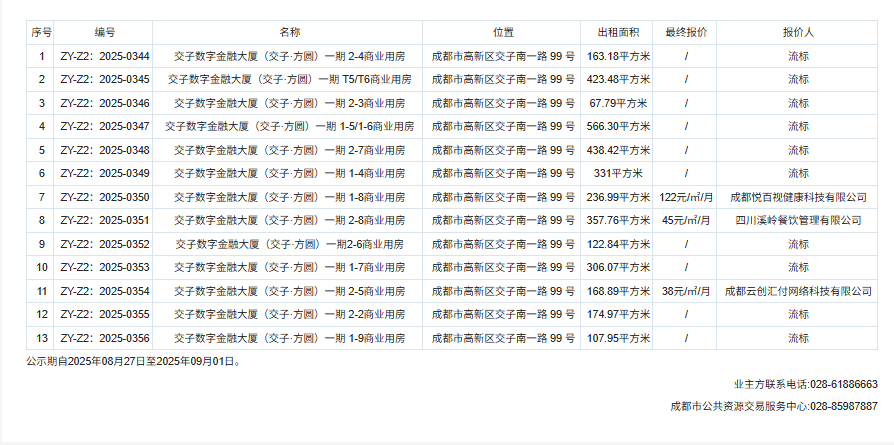Viewport: 894px width, 445px height.
Task: Click the 序号 column header
Action: pos(41,33)
